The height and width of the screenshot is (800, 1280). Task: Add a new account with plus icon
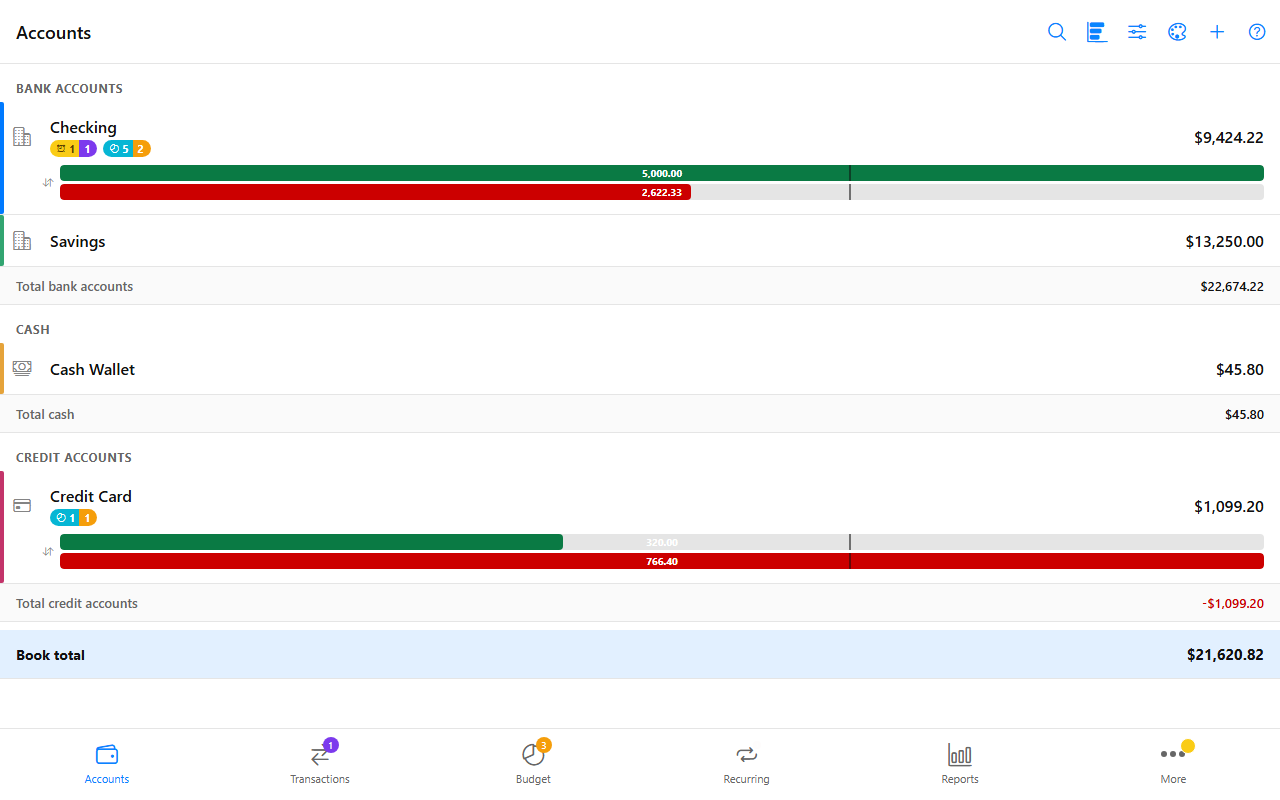click(x=1217, y=32)
